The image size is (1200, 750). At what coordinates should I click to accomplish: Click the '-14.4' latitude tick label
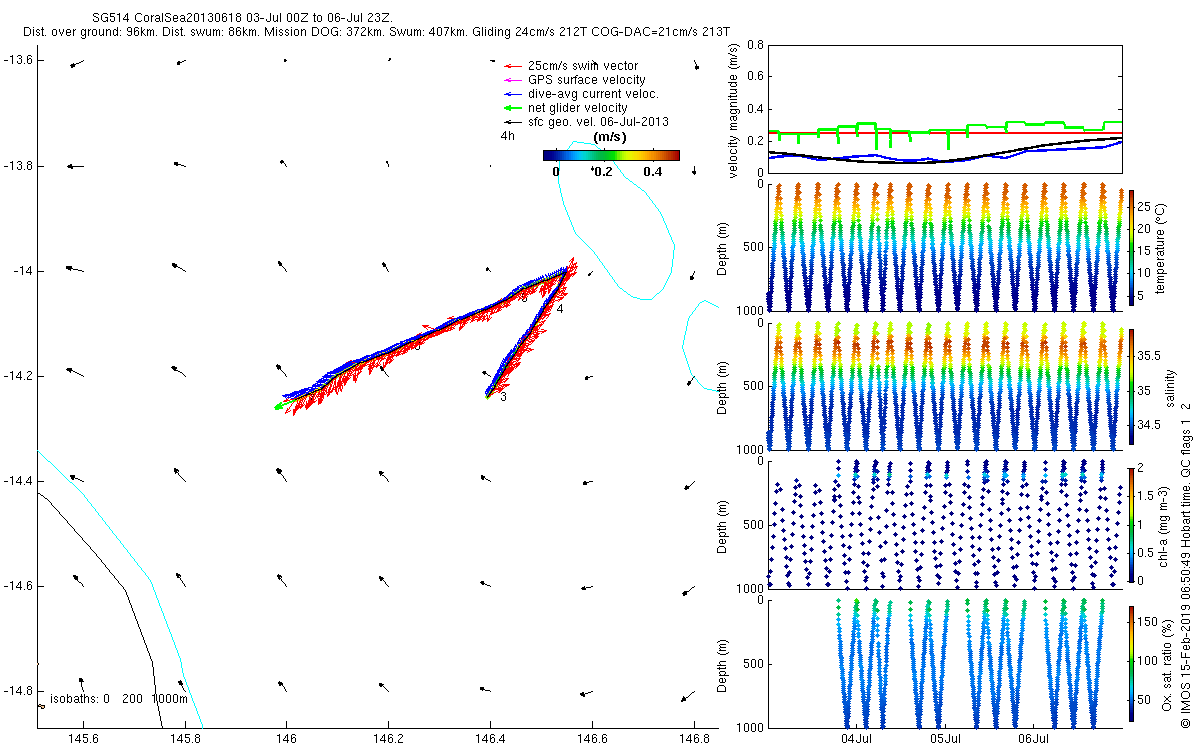click(x=17, y=481)
